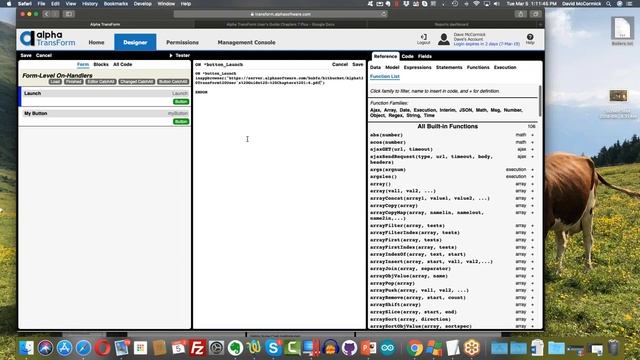Open PowerPoint from the dock
The width and height of the screenshot is (640, 360).
coord(369,348)
